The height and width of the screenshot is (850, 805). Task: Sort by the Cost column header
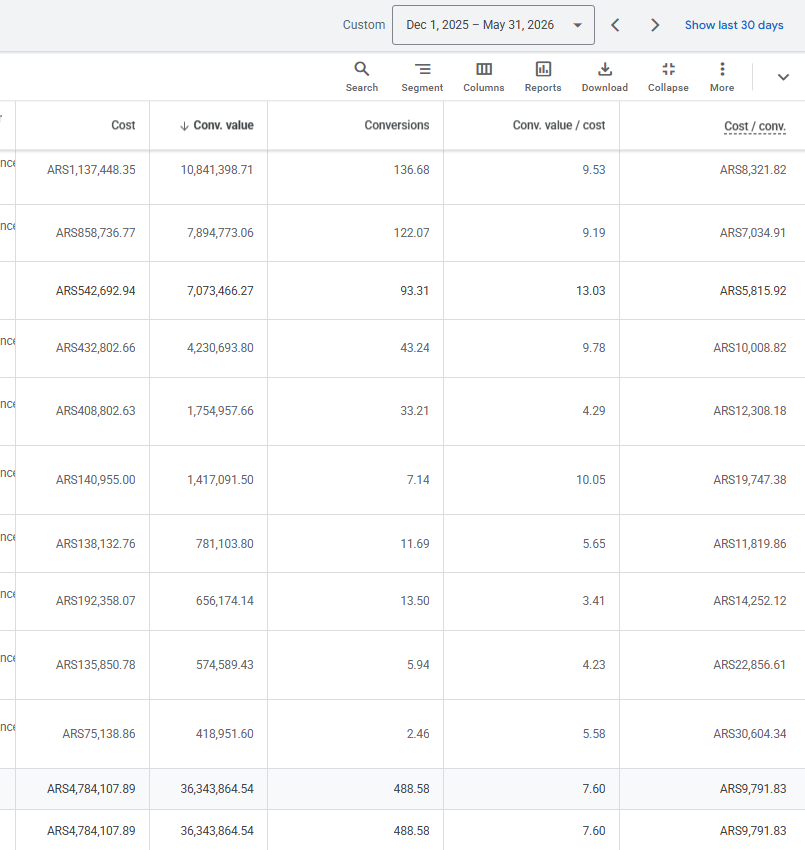[123, 125]
